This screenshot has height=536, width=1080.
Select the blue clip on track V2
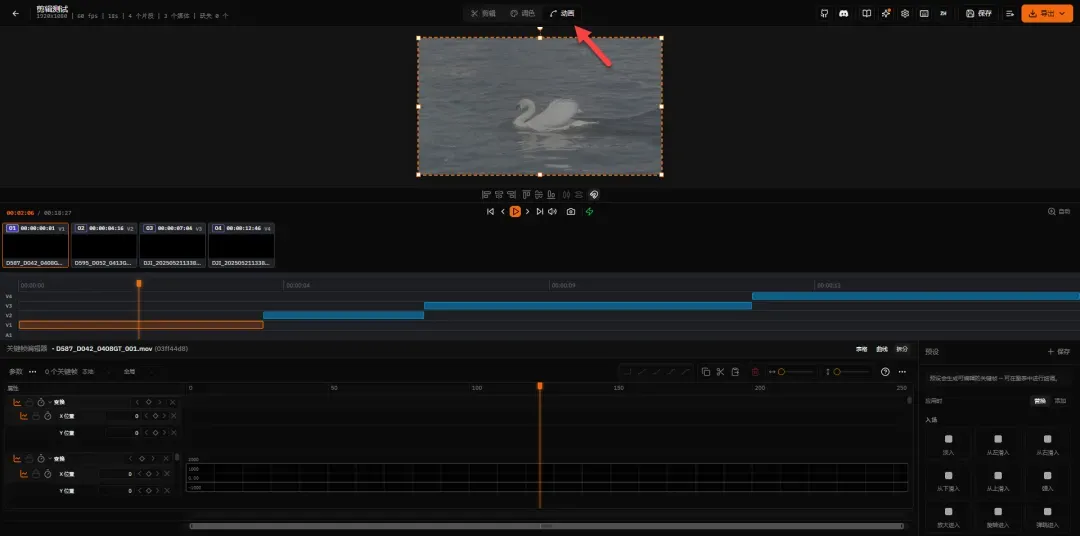click(x=343, y=315)
